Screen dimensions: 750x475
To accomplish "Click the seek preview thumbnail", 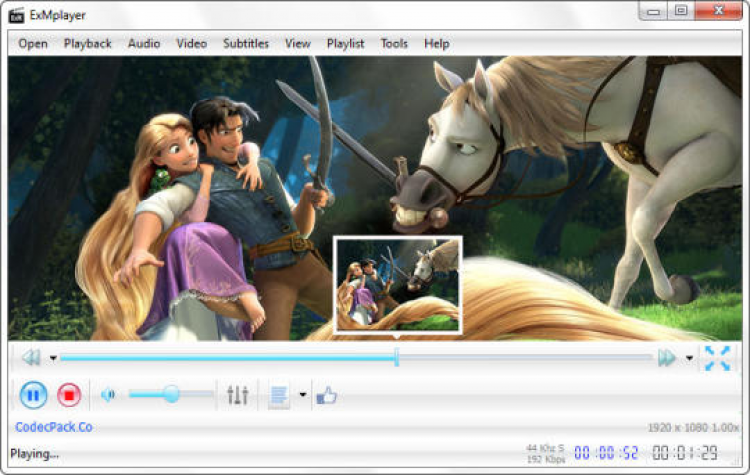I will [397, 285].
